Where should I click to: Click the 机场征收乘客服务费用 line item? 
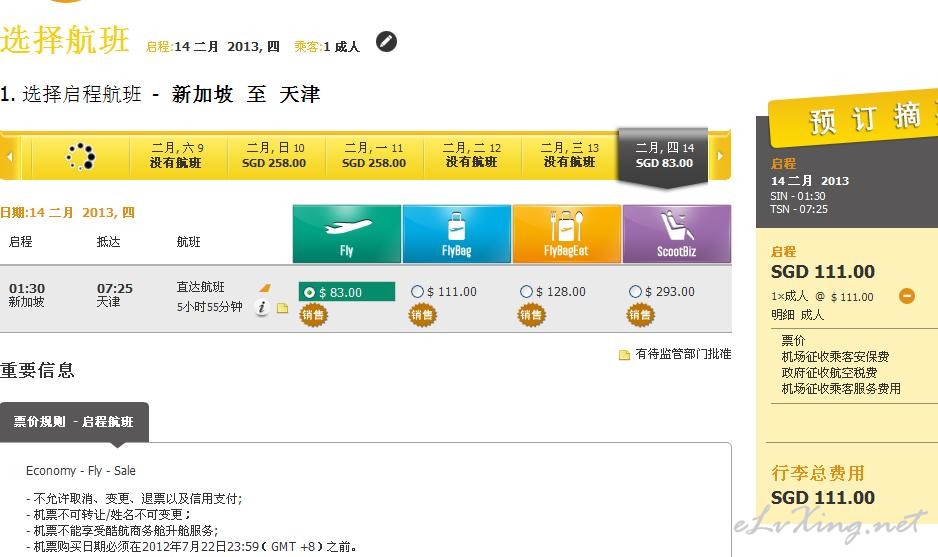(x=841, y=389)
